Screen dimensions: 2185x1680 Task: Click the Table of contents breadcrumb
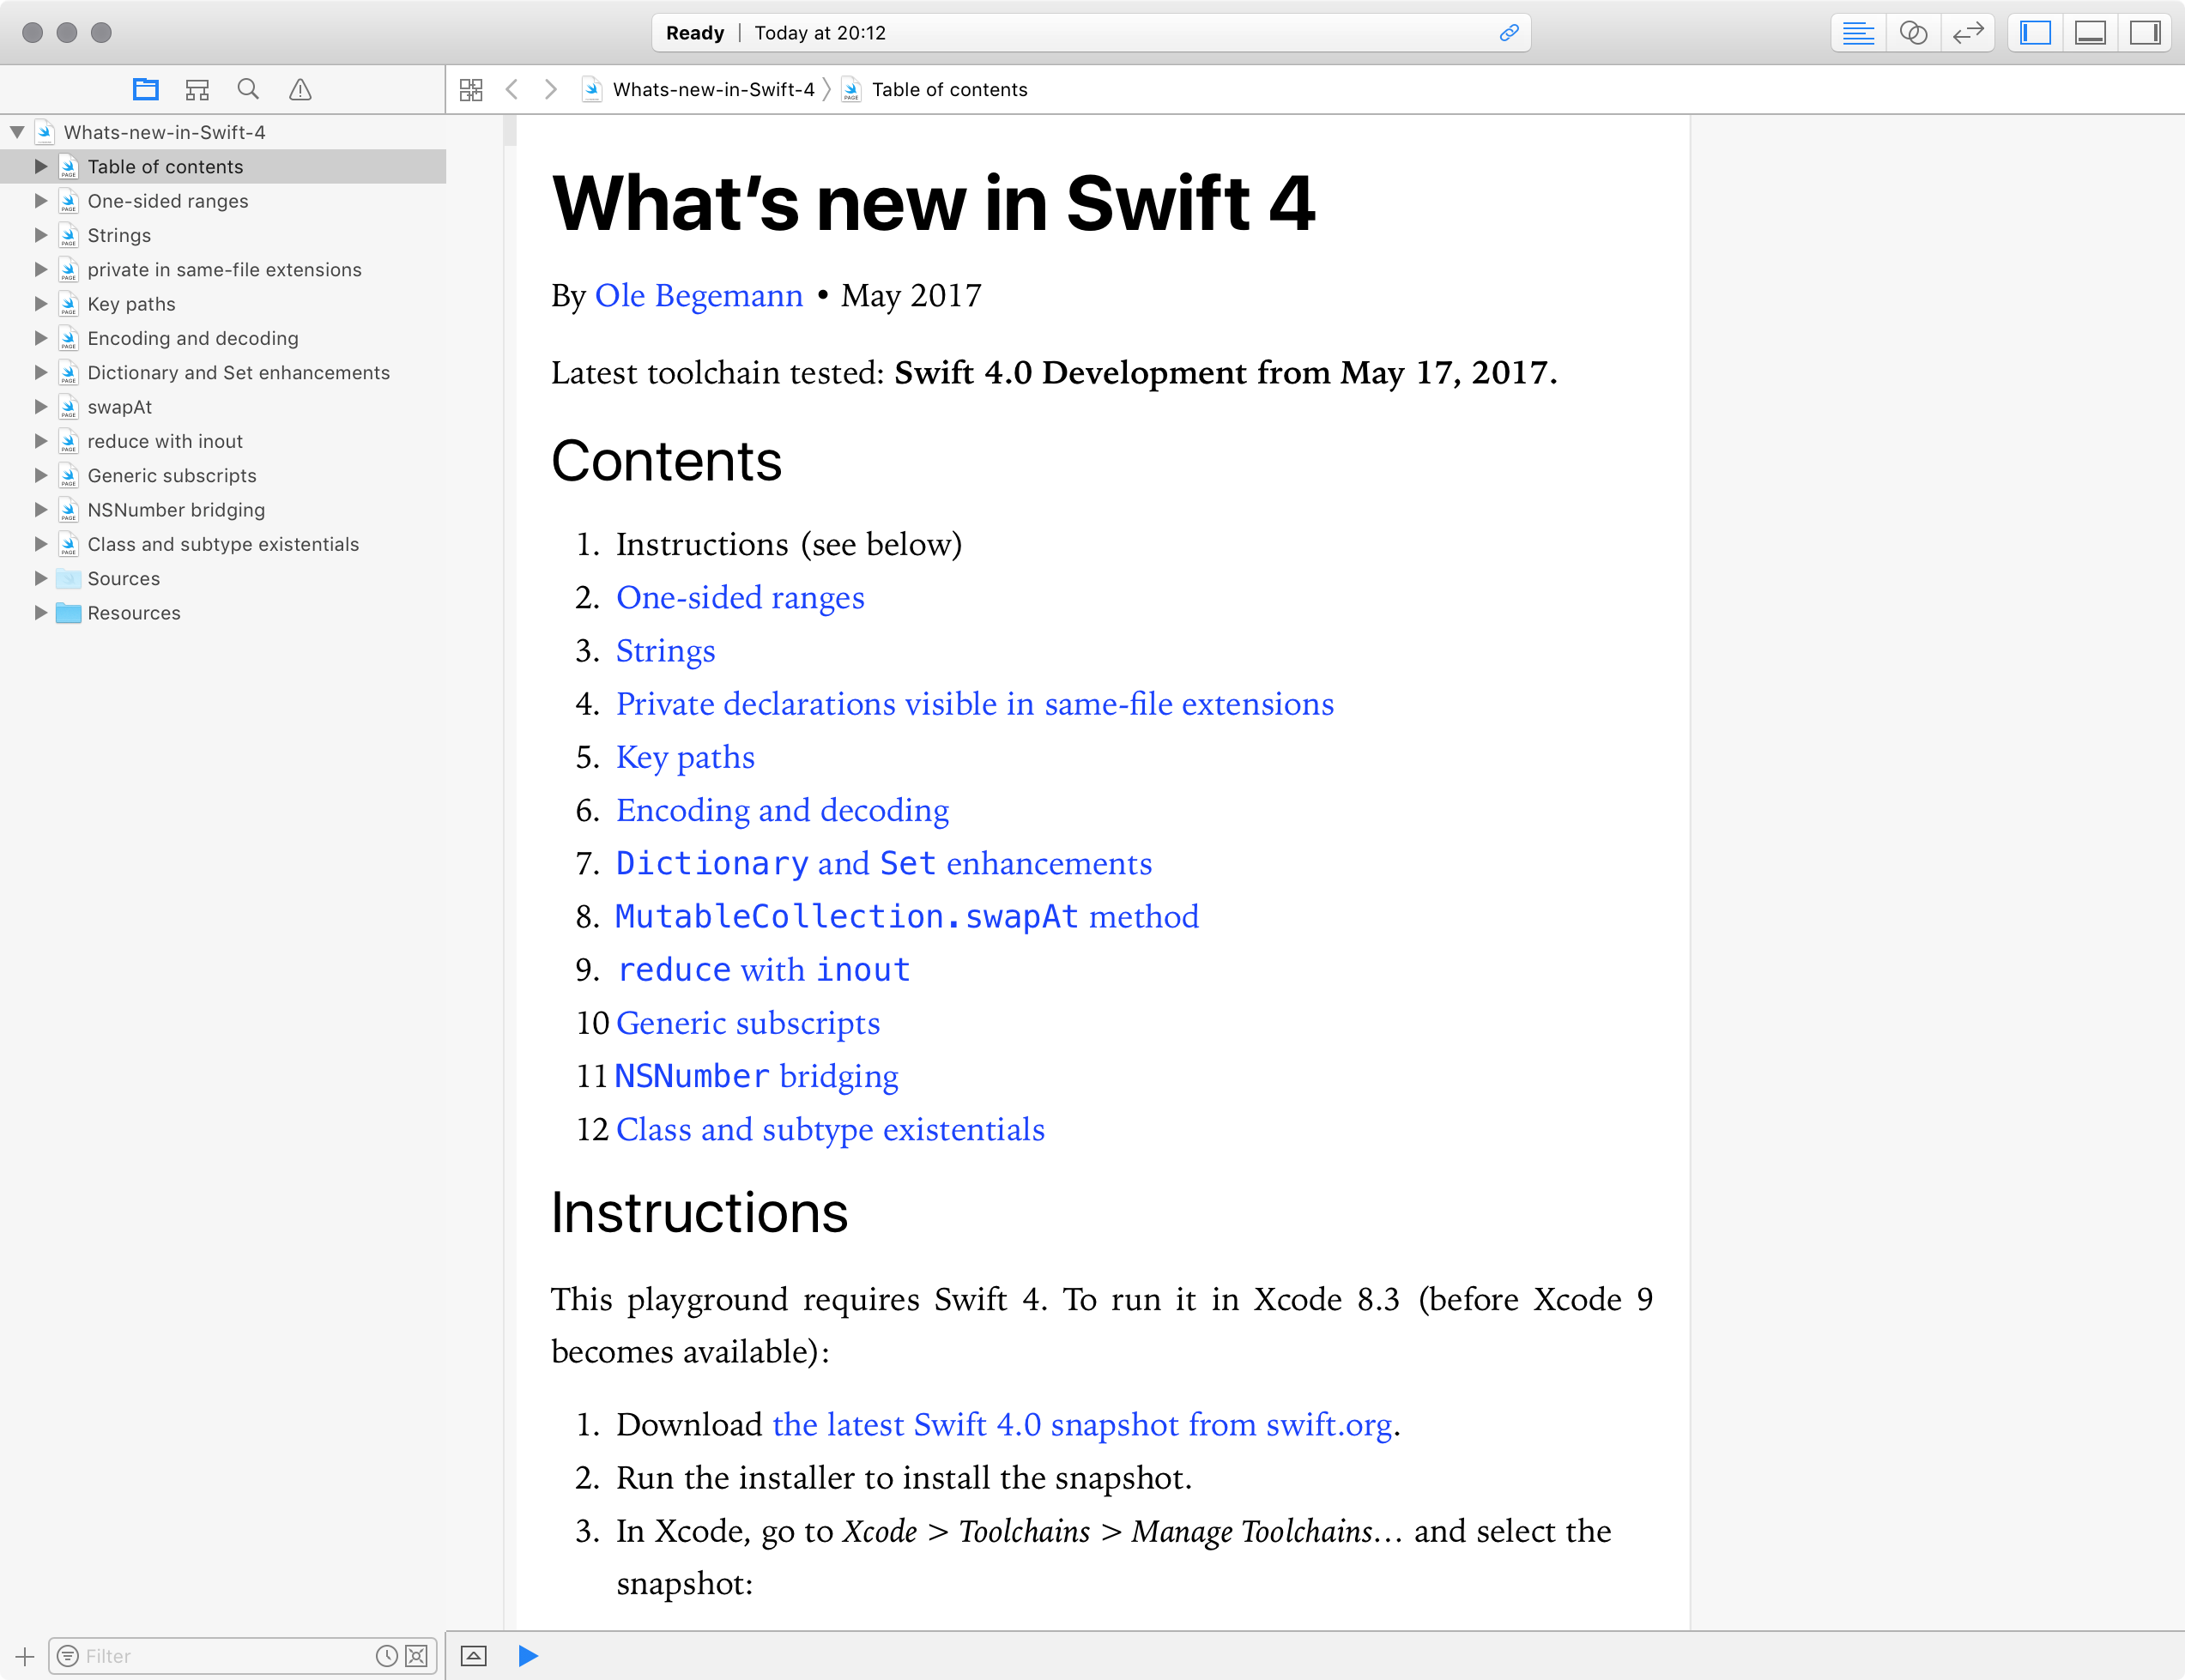point(948,90)
